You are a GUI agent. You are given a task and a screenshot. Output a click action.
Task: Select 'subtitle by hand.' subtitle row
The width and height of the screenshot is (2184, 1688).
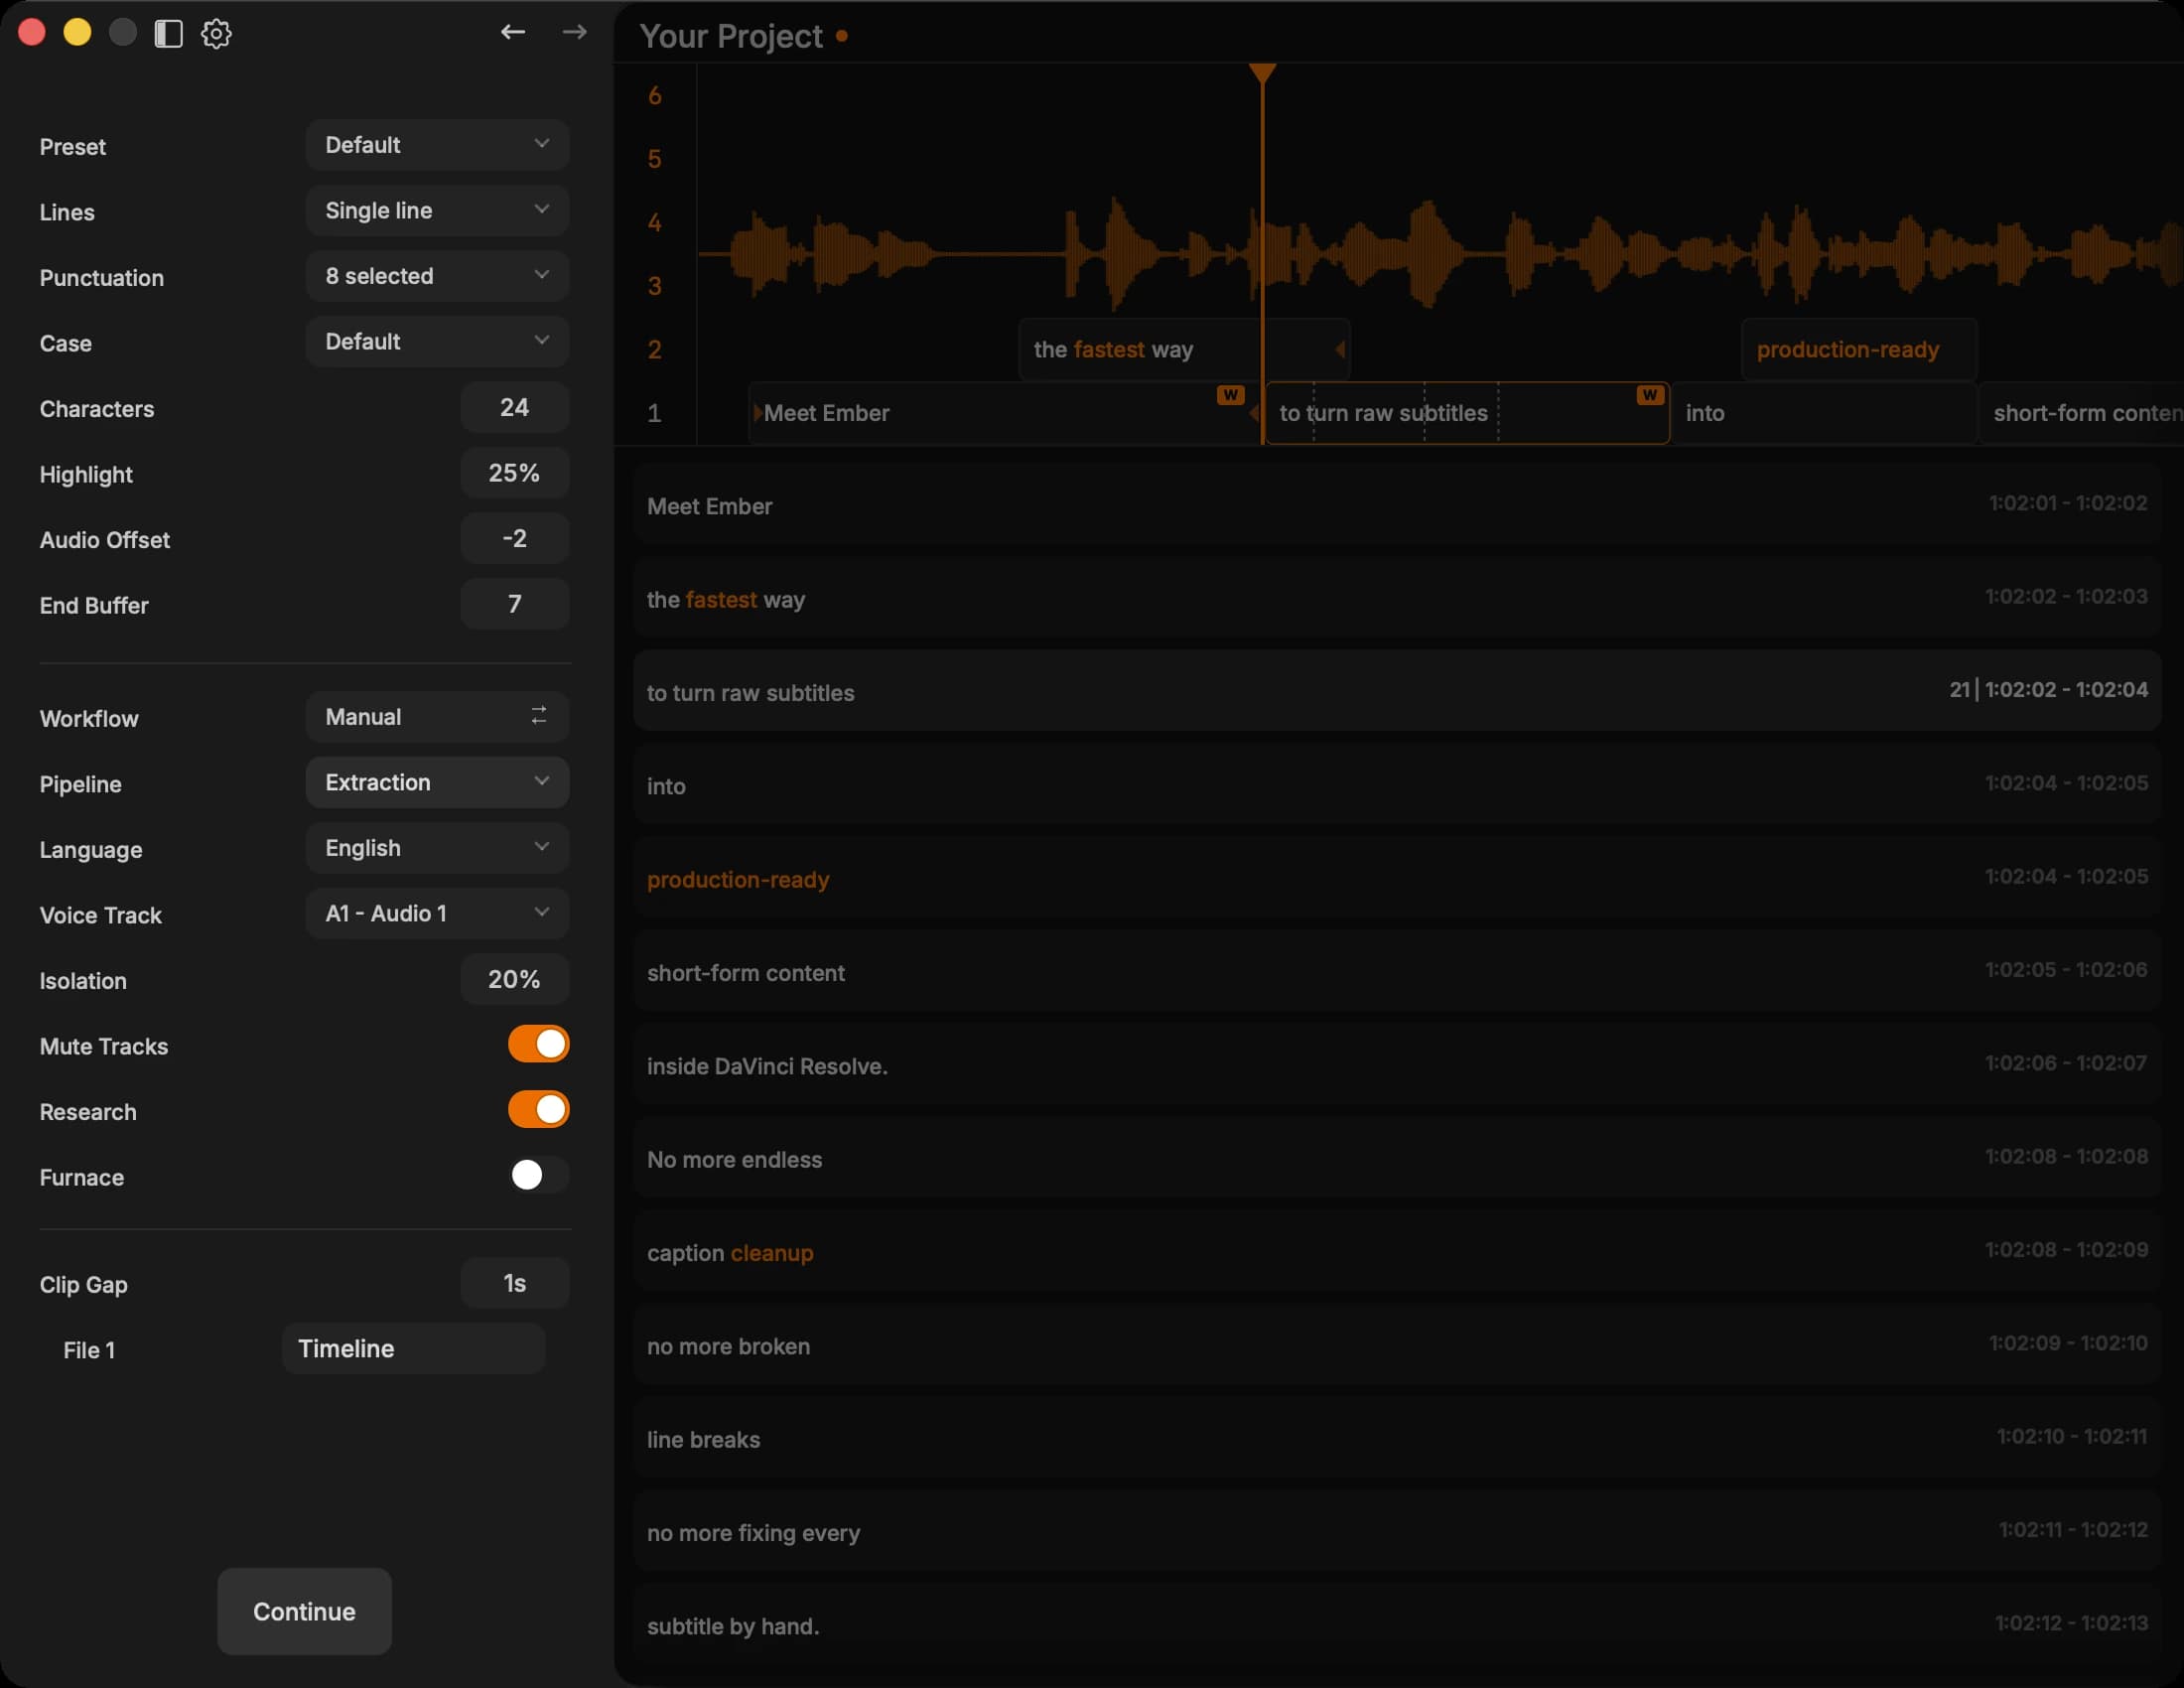tap(1397, 1625)
